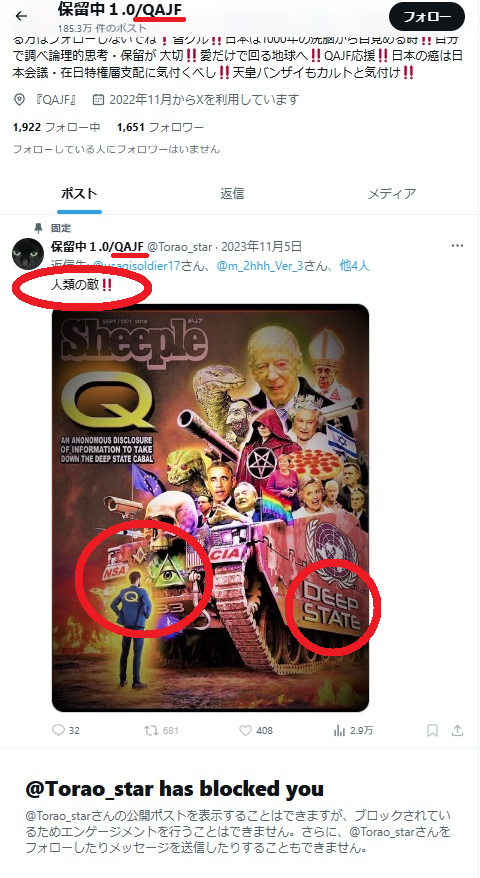
Task: Open the @m_2hhh_Ver_3 mention link
Action: pos(259,265)
